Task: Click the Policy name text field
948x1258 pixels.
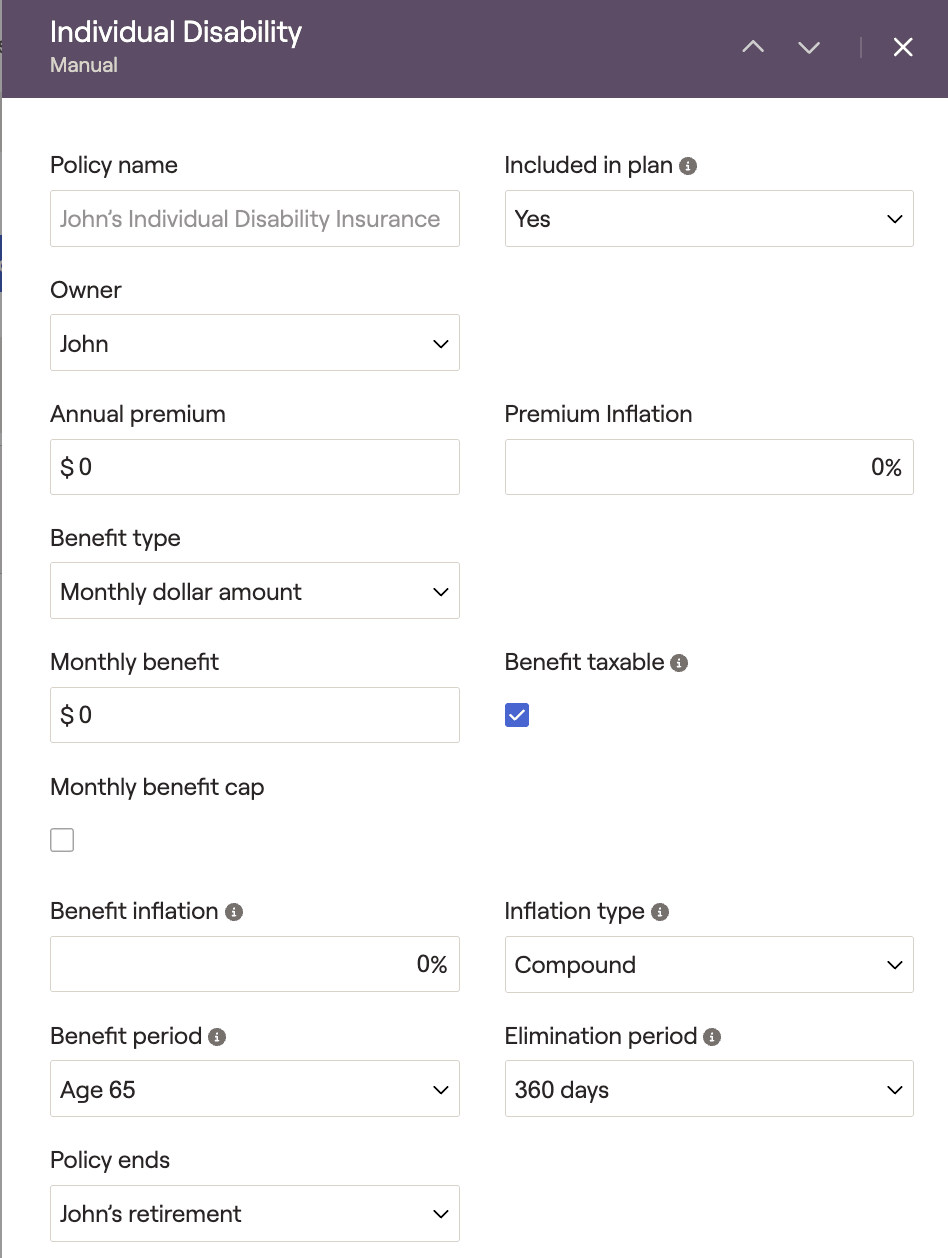Action: pos(254,219)
